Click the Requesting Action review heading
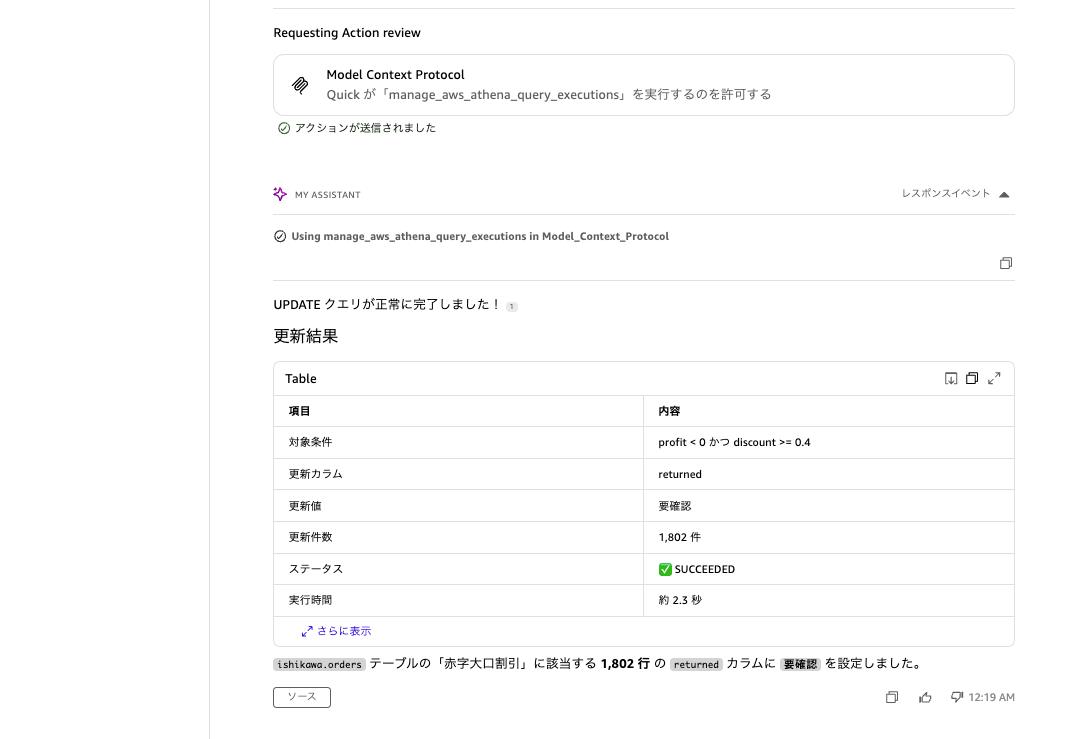Viewport: 1077px width, 739px height. click(347, 33)
